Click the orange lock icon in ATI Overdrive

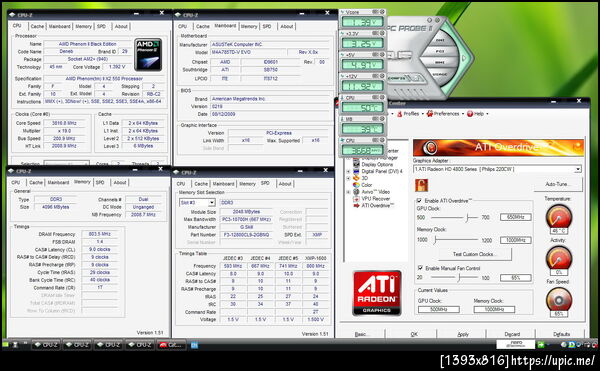coord(421,186)
